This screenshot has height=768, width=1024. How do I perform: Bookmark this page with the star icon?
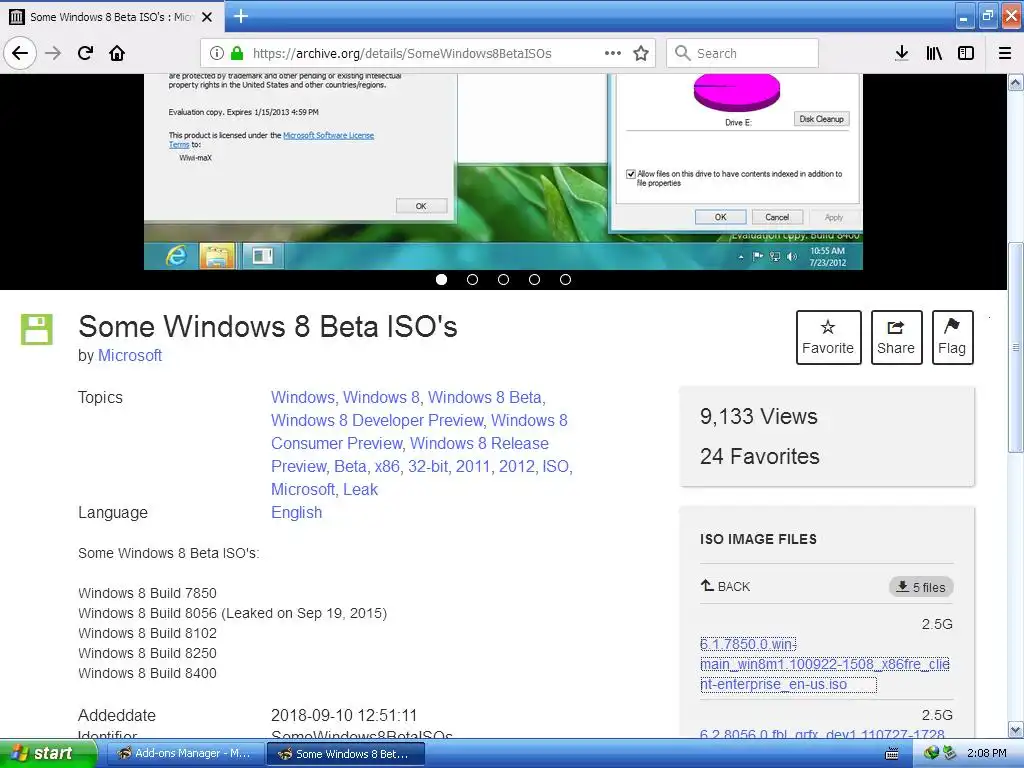pos(641,53)
